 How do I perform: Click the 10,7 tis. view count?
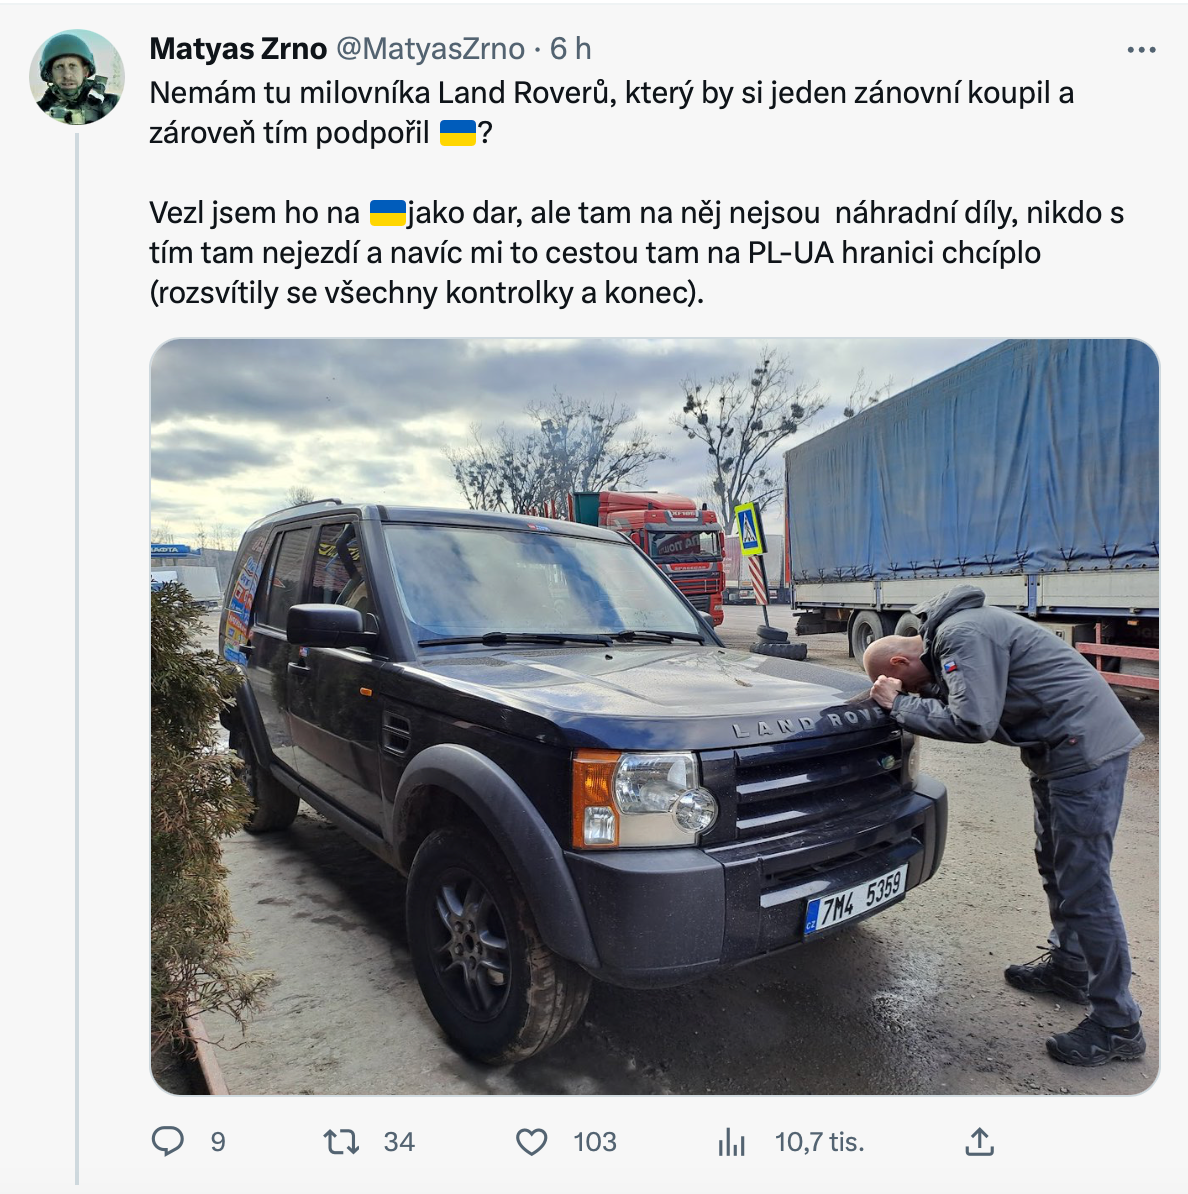819,1142
